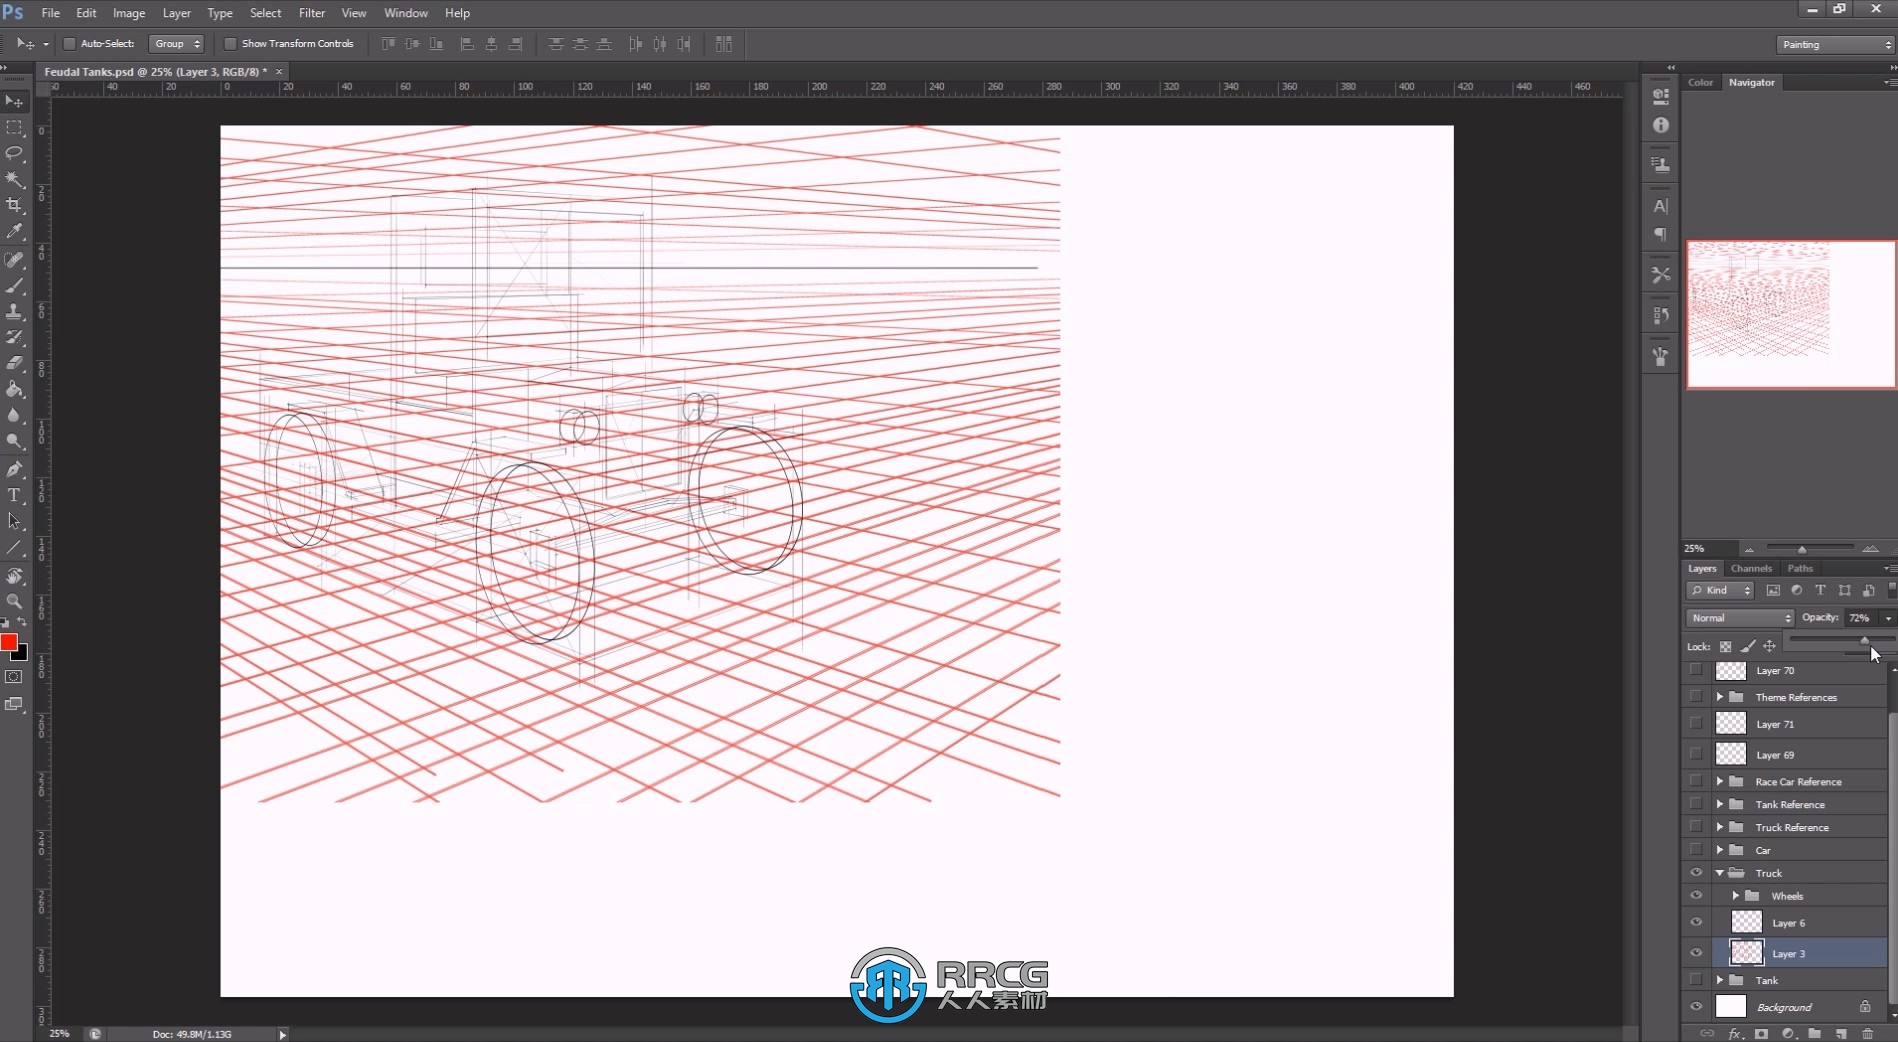Click the black background color swatch
Screen dimensions: 1898x1042
coord(22,655)
